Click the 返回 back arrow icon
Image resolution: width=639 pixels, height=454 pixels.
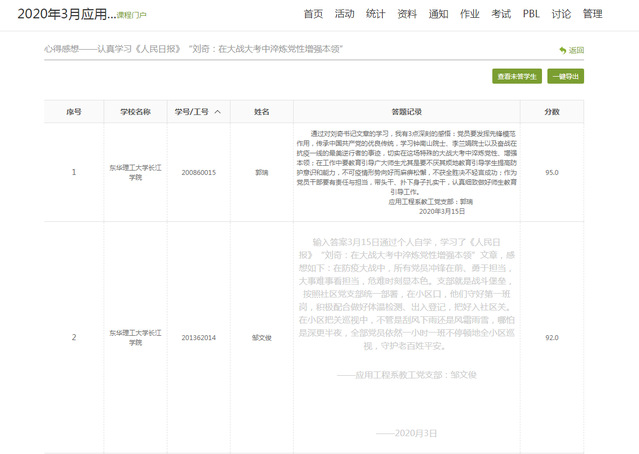coord(563,50)
